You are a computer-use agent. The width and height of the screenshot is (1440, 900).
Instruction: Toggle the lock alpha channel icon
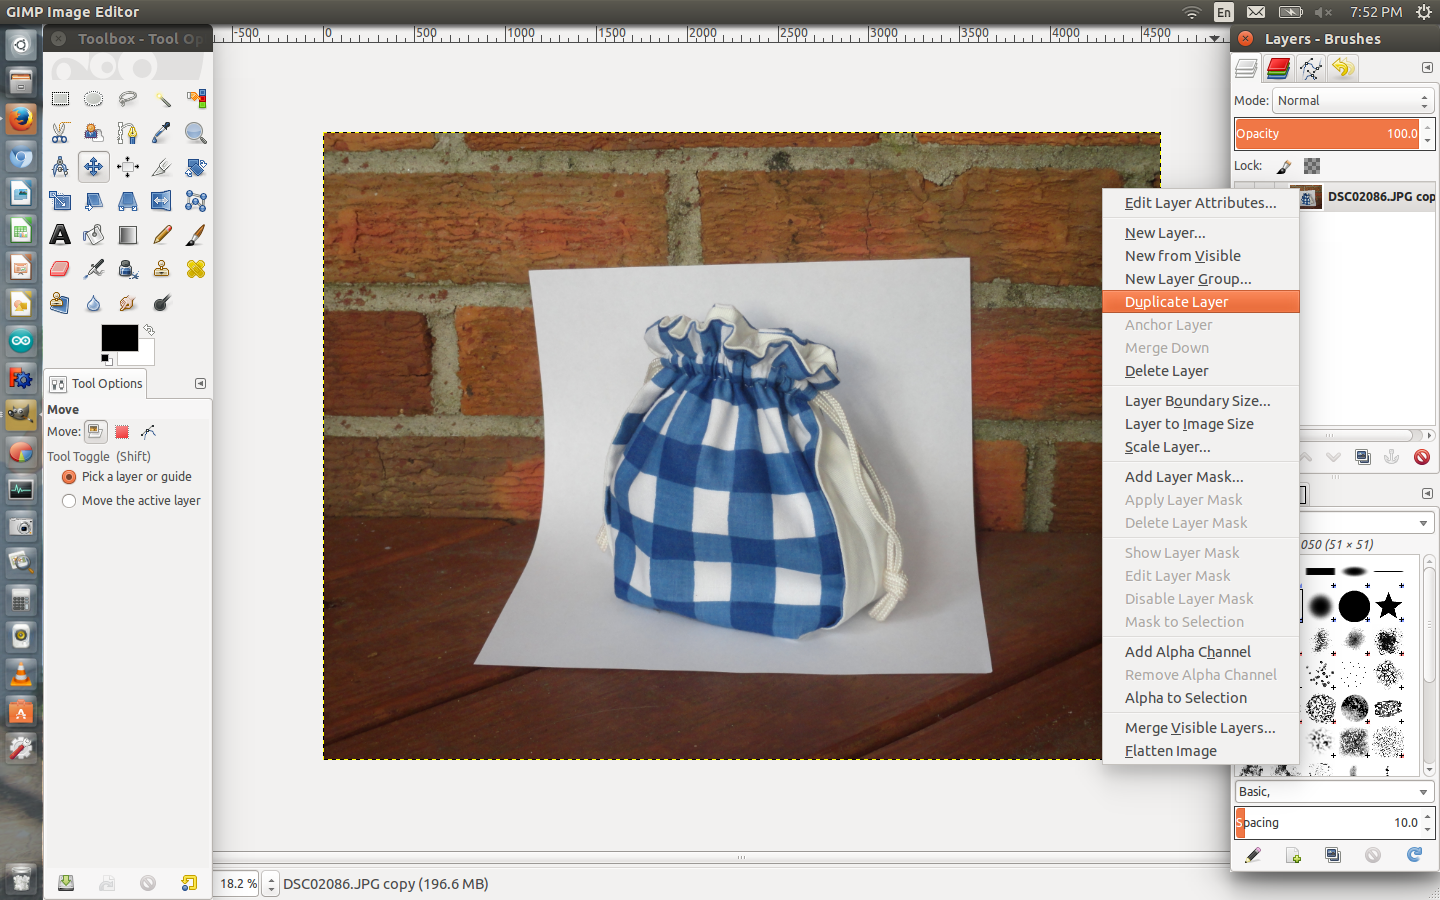coord(1312,166)
